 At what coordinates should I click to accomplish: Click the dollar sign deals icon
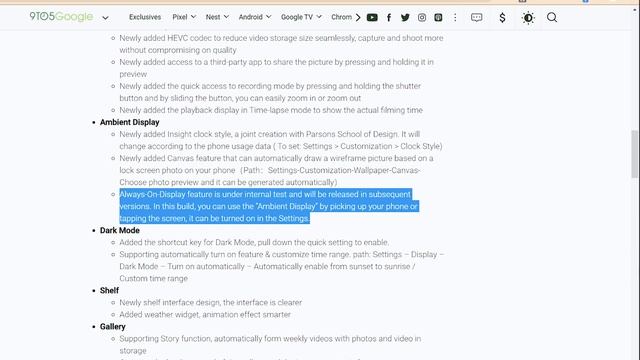(x=502, y=18)
